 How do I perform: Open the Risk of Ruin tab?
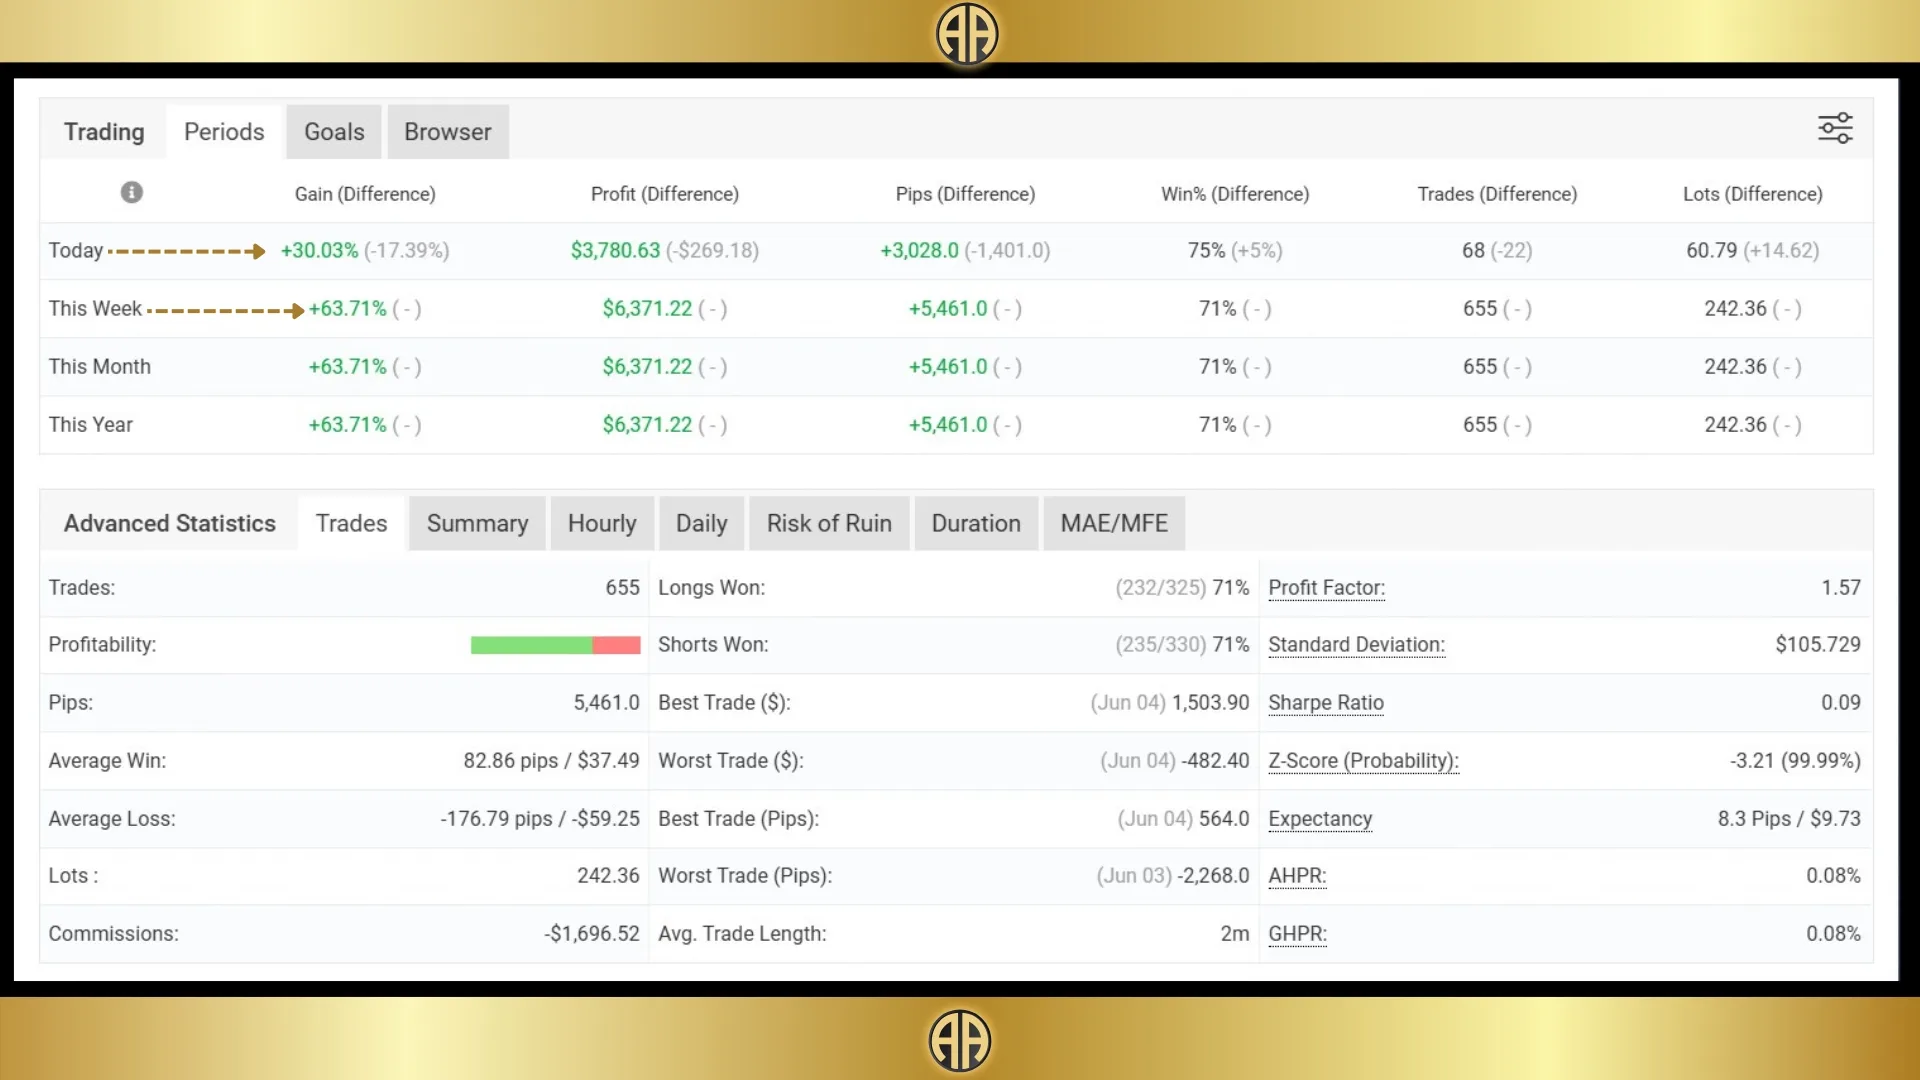pos(829,523)
